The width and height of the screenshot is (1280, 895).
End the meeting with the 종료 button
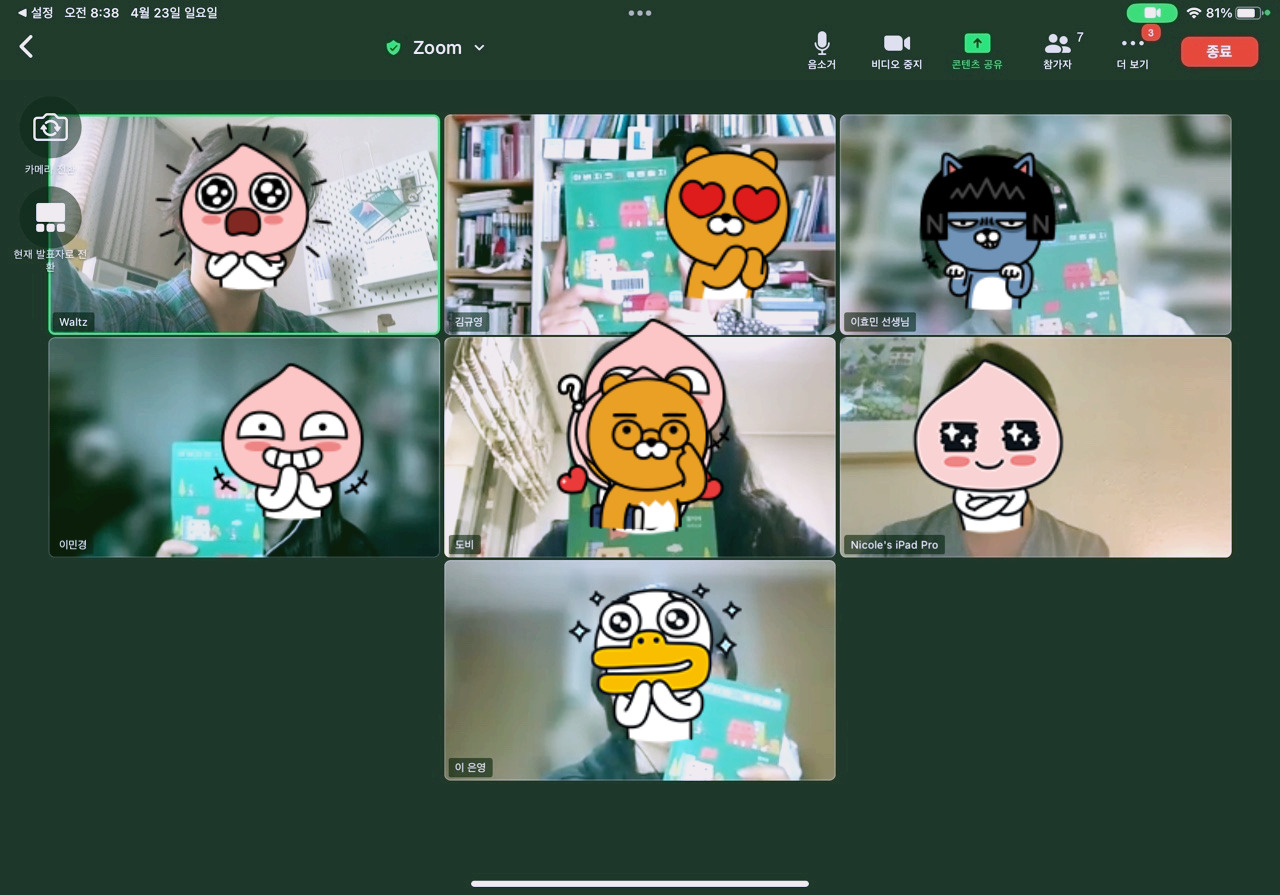[1219, 51]
